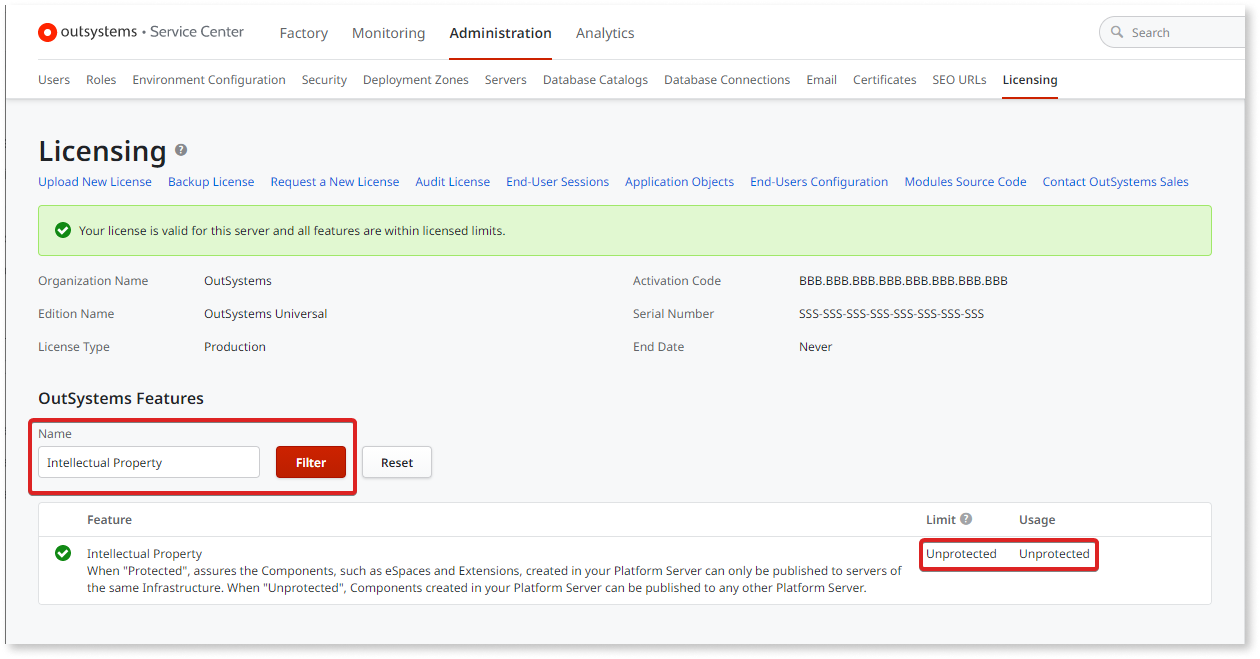Click the OutSystems logo icon

coord(47,32)
